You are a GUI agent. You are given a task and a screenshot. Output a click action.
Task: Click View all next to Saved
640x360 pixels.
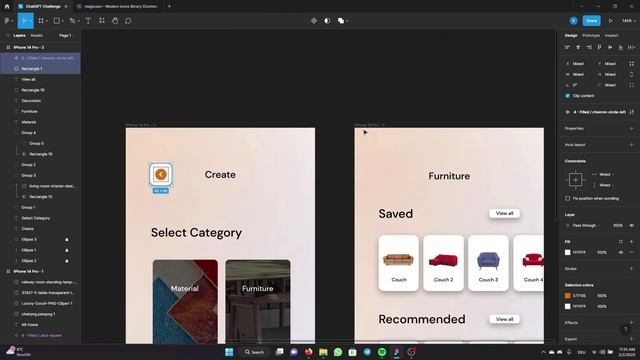pos(504,213)
